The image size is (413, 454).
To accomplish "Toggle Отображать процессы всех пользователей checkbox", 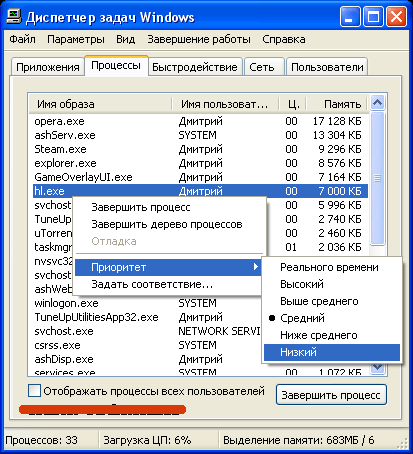I will tap(35, 390).
